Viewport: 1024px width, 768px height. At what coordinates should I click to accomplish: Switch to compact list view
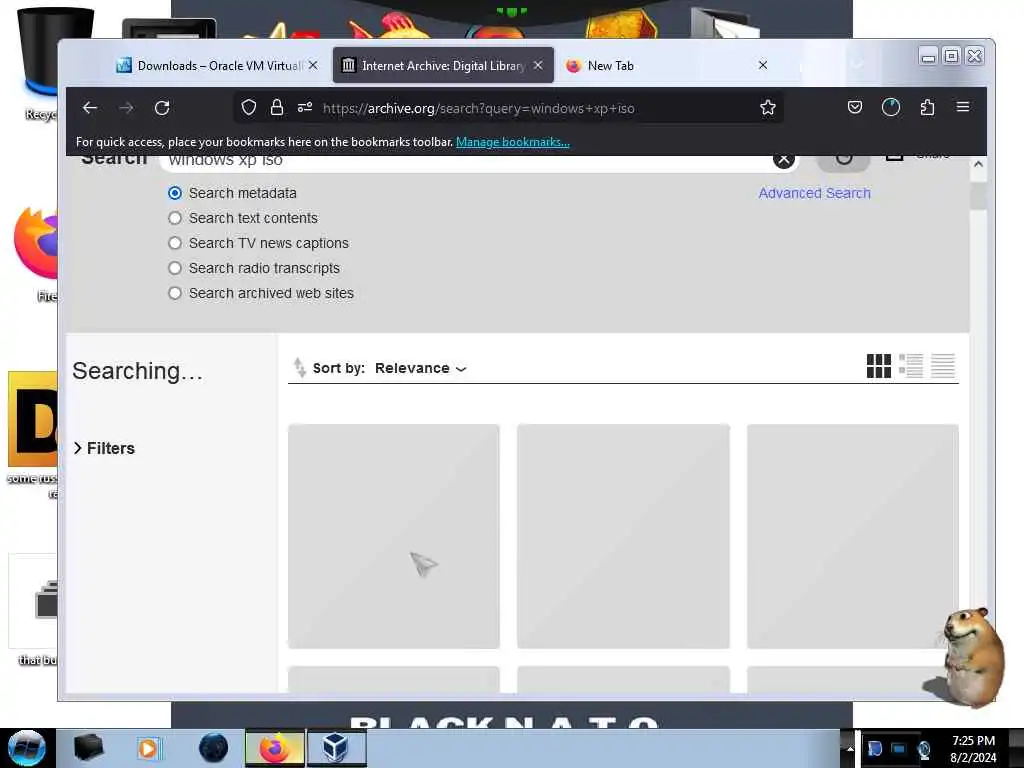point(943,366)
